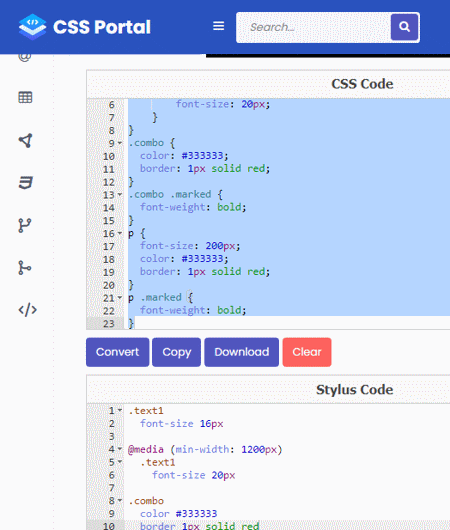Open the CSS3 shield sidebar icon
Viewport: 450px width, 530px height.
point(26,183)
